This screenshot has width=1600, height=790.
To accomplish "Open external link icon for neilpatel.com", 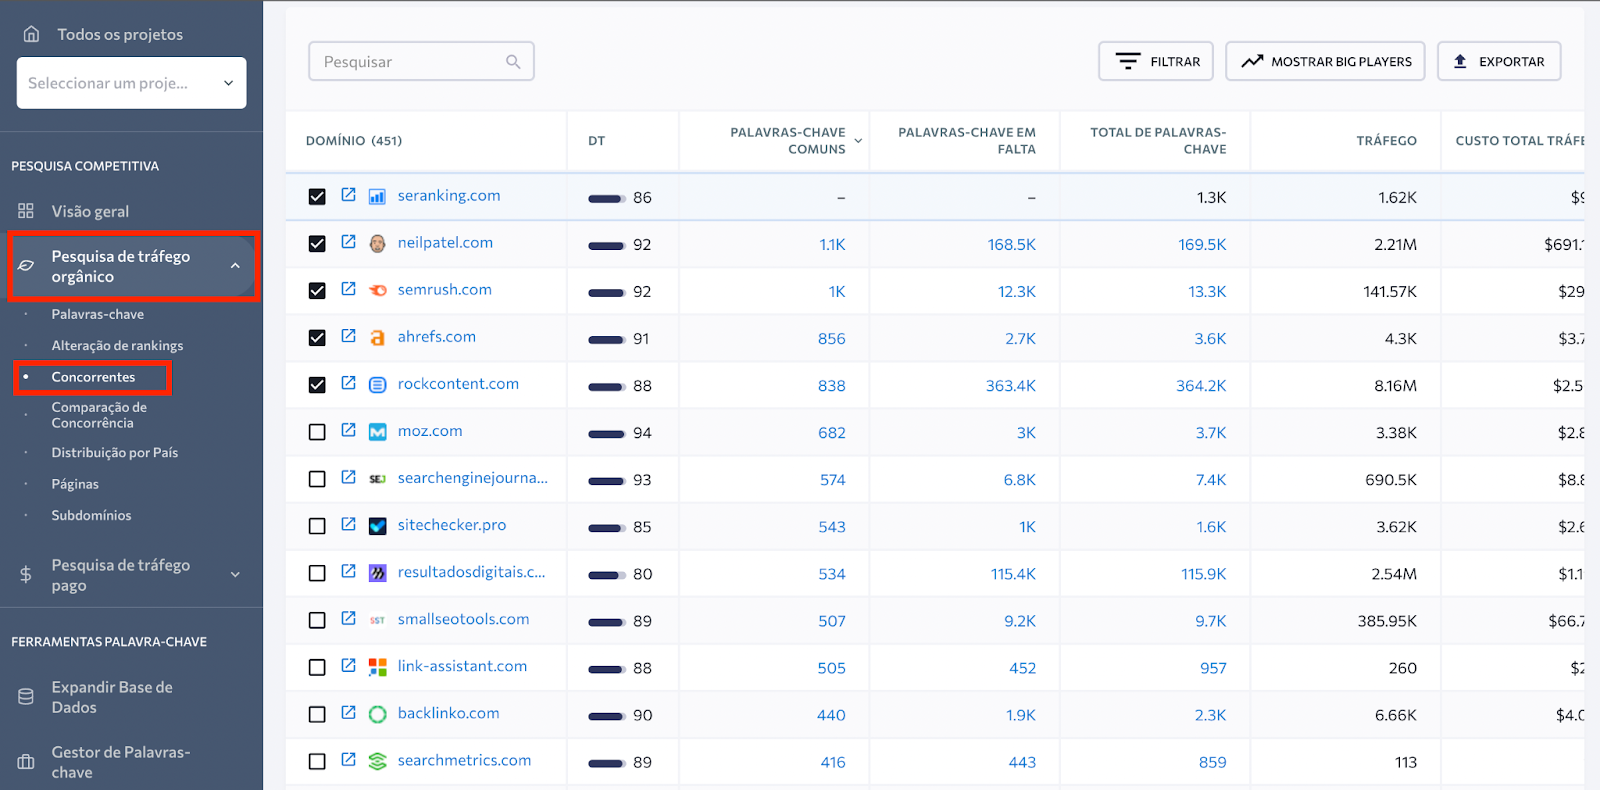I will point(348,242).
